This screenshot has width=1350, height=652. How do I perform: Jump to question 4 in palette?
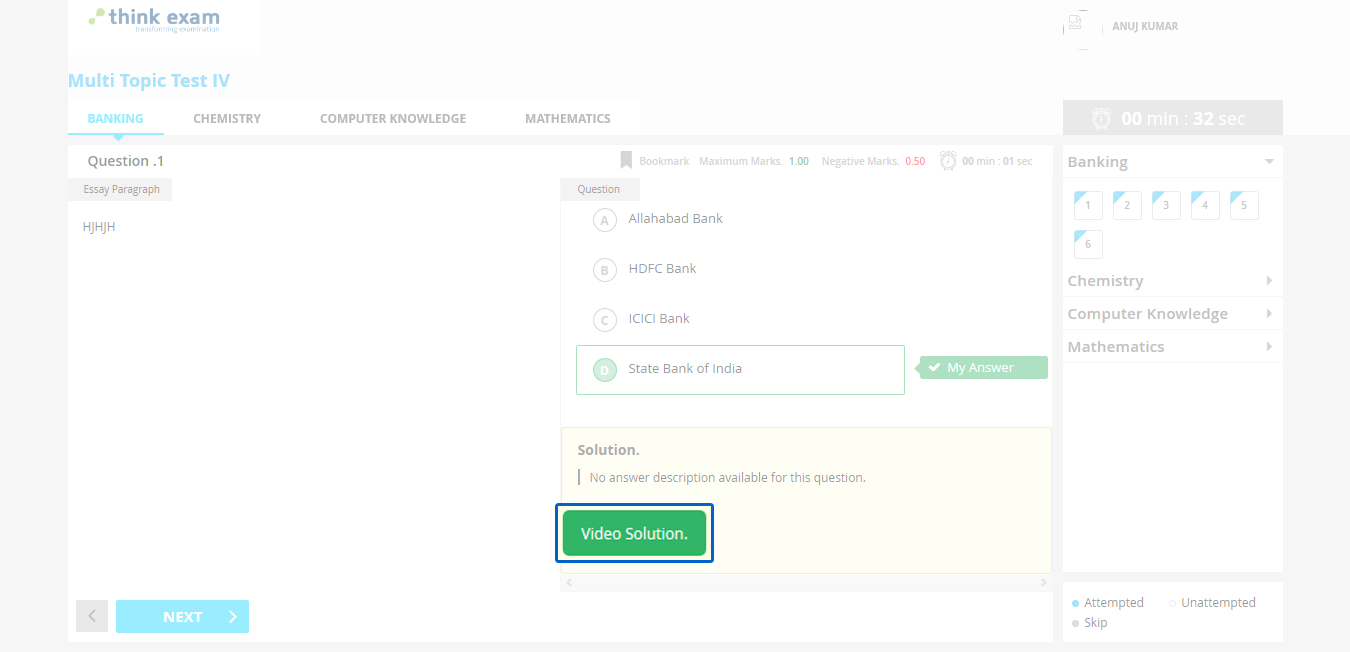pyautogui.click(x=1205, y=205)
